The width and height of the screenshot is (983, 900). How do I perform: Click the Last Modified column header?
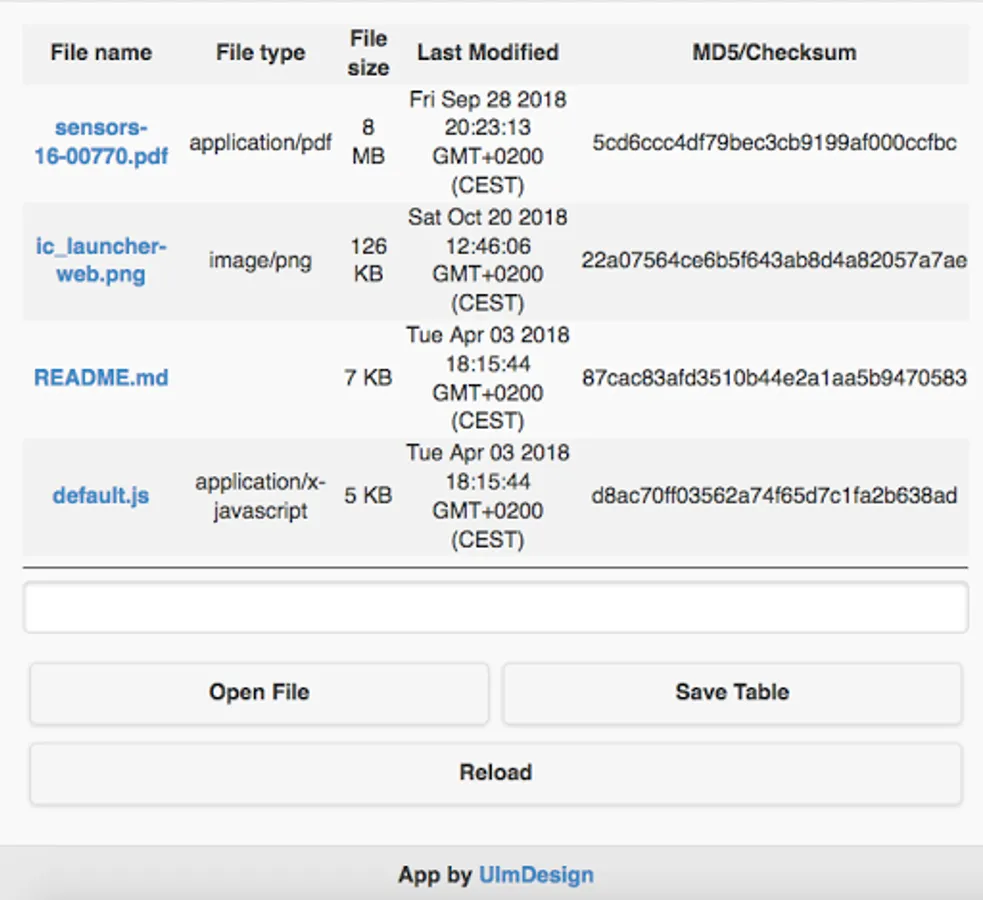488,53
